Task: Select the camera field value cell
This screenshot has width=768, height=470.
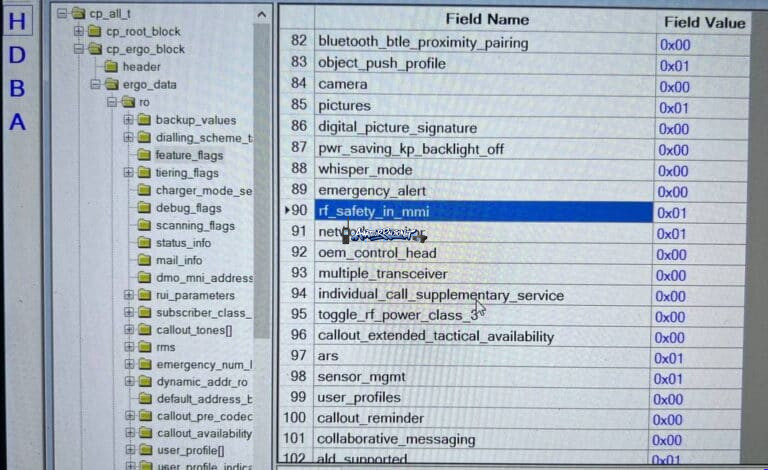Action: [x=701, y=87]
